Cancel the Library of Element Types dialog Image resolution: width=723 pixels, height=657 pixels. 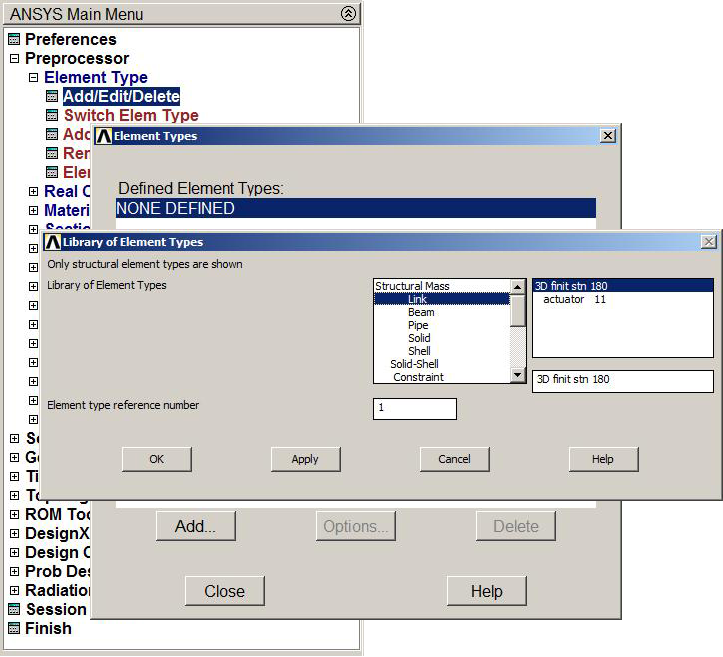click(454, 459)
